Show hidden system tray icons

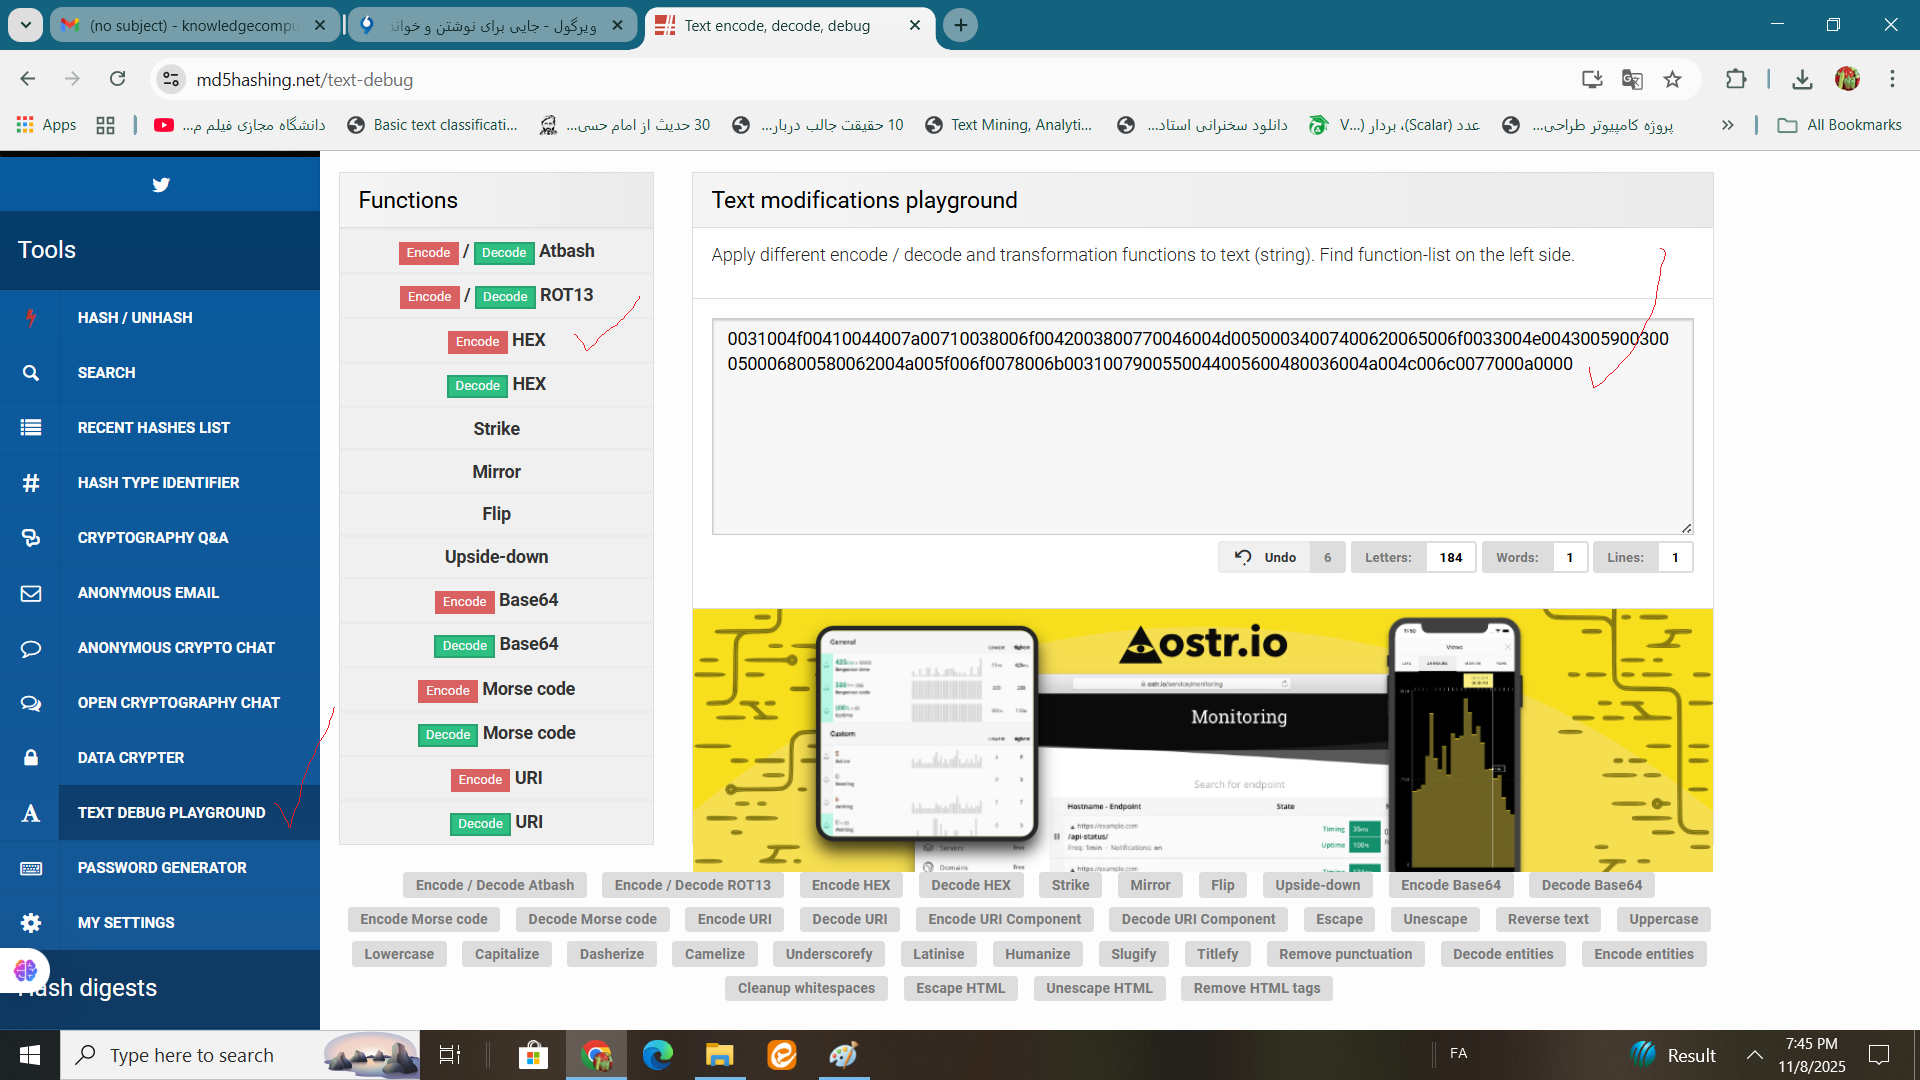[1754, 1055]
